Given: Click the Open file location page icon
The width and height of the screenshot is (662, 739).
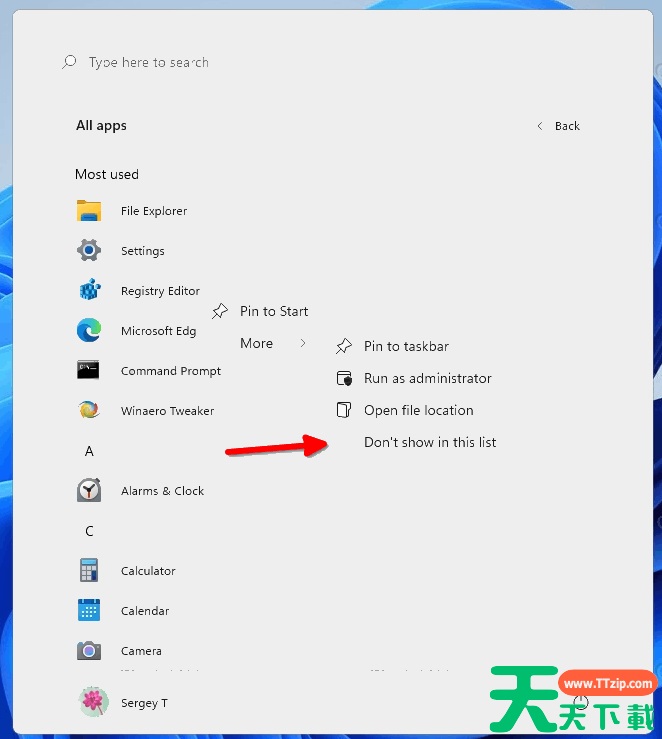Looking at the screenshot, I should pos(343,410).
